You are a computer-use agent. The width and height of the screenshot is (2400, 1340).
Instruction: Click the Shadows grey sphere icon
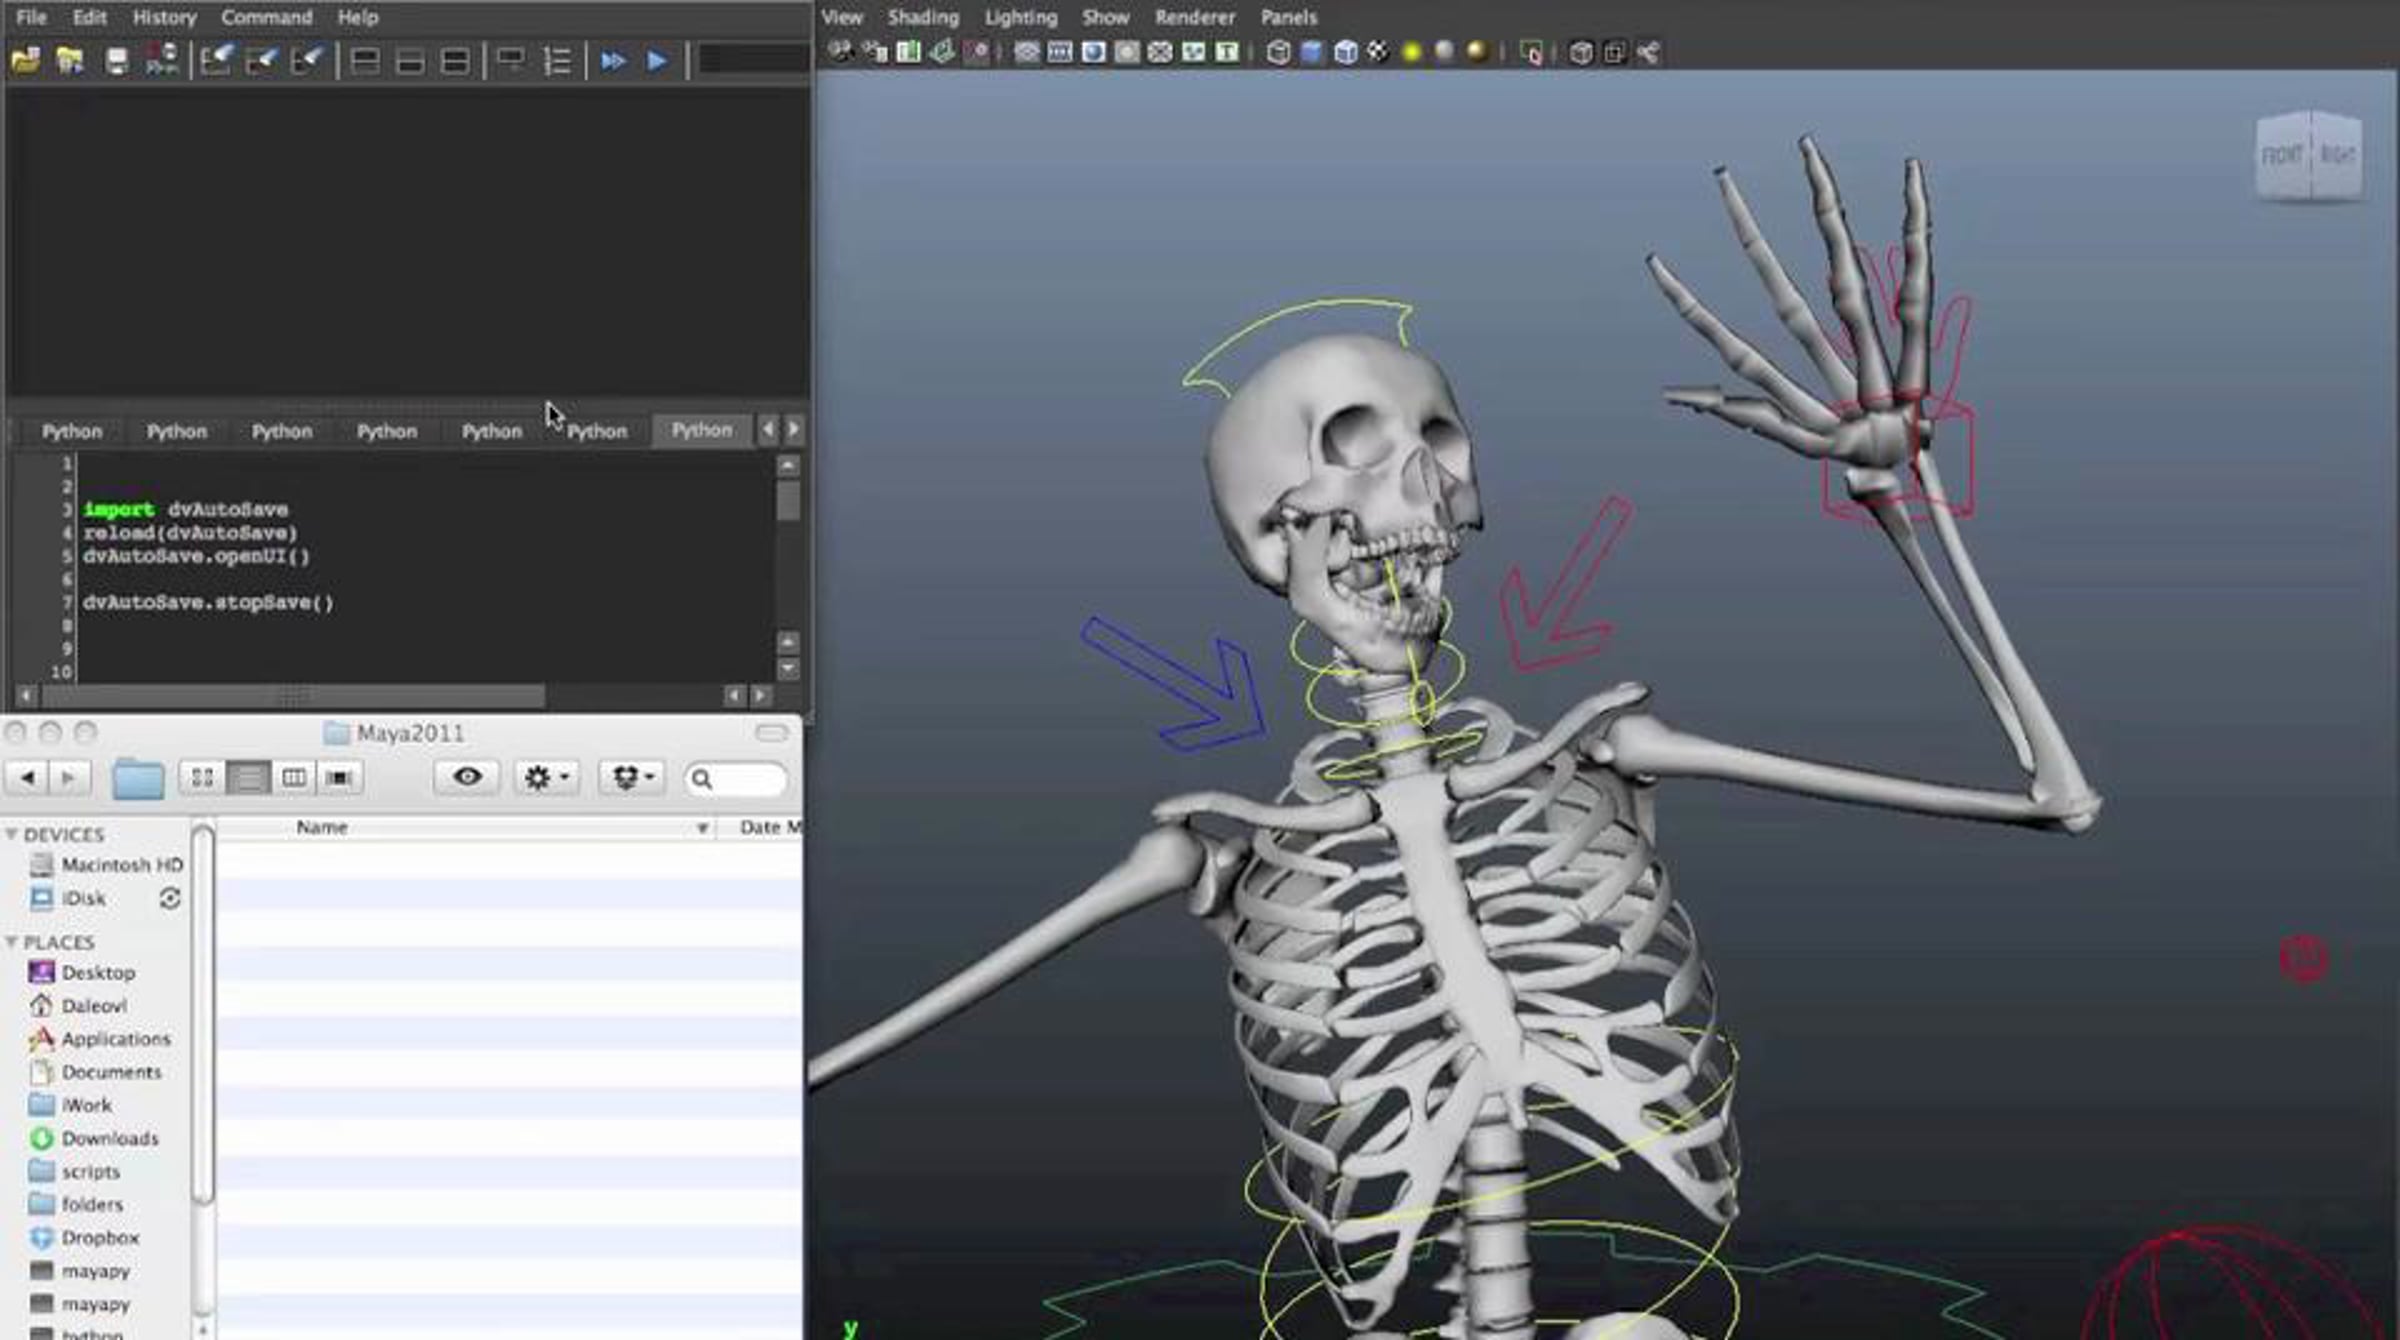(1444, 51)
